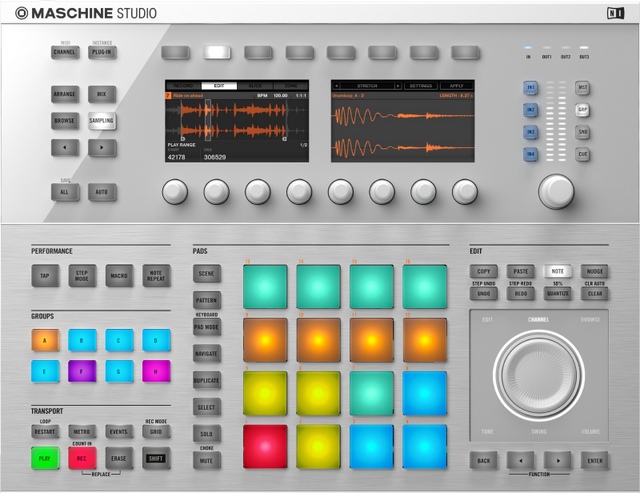Screen dimensions: 640x493
Task: Click the green PLAY button
Action: [x=45, y=458]
